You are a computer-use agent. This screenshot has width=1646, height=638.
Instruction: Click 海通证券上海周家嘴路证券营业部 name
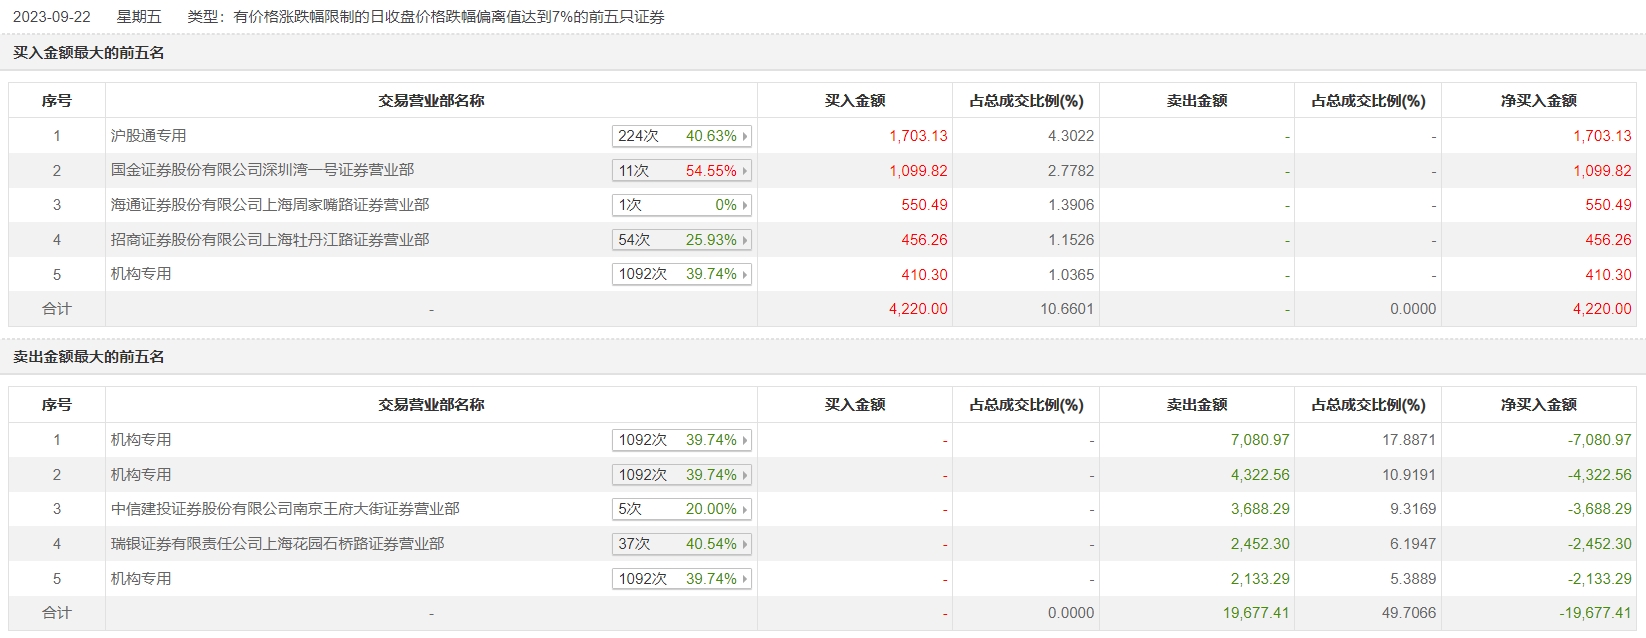(270, 205)
